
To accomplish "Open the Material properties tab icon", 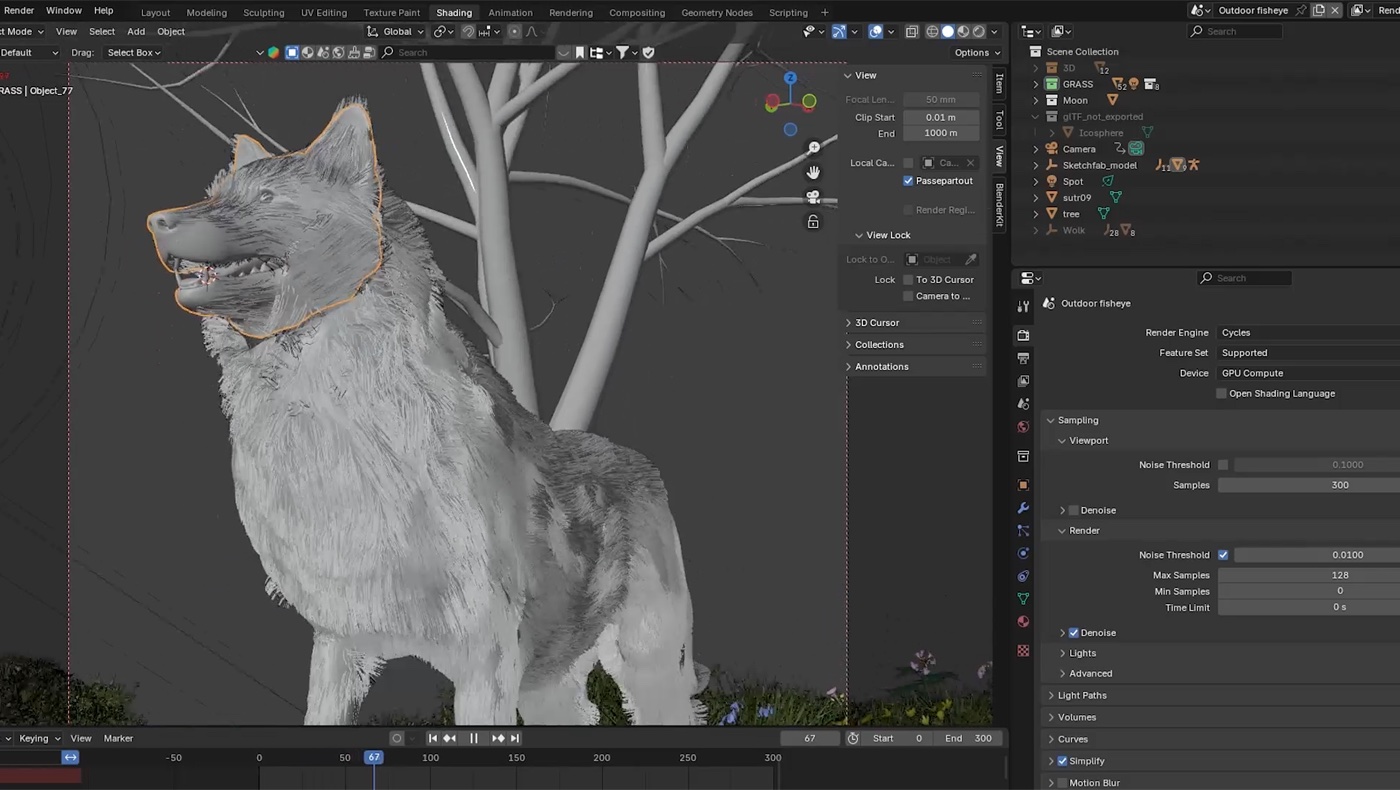I will [1023, 621].
